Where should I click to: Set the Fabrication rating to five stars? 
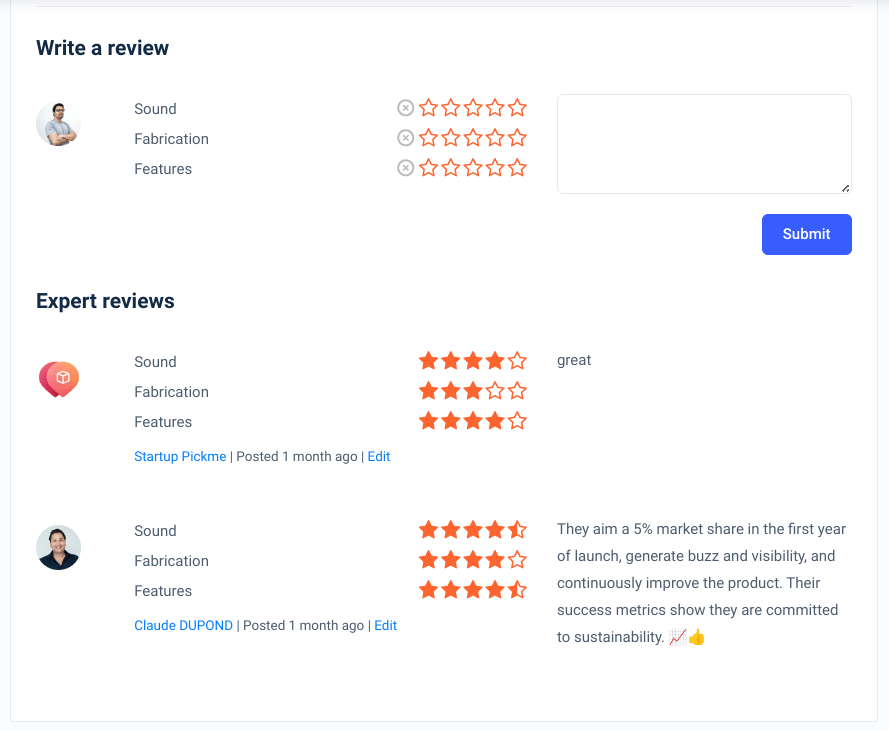[517, 138]
